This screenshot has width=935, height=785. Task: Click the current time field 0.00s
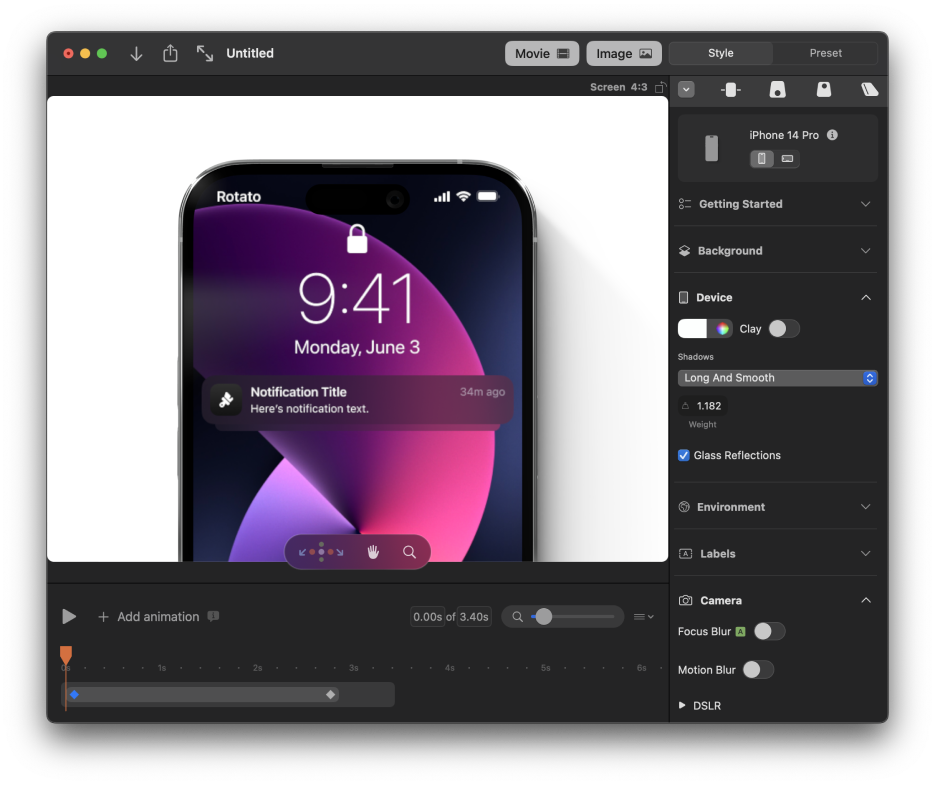[x=427, y=616]
